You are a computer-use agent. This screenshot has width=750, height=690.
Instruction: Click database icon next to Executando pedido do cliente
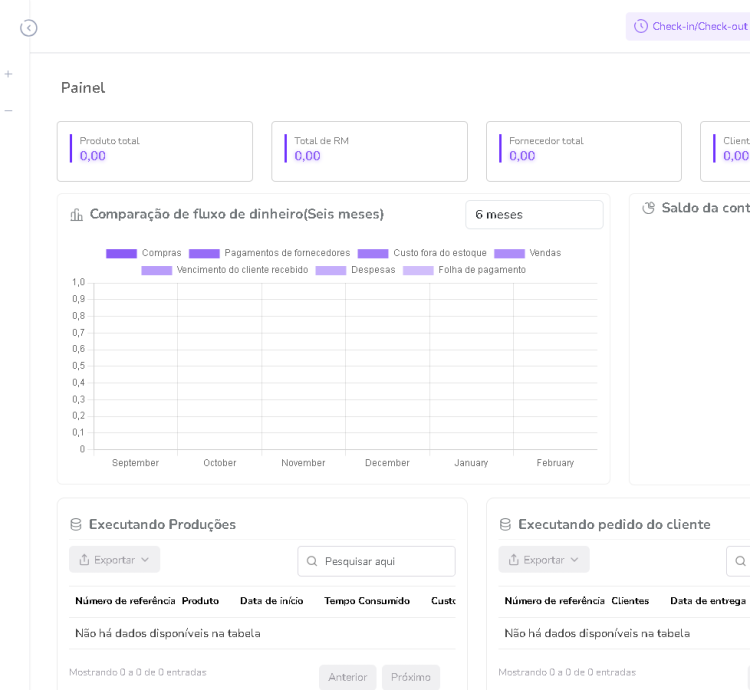[x=505, y=525]
